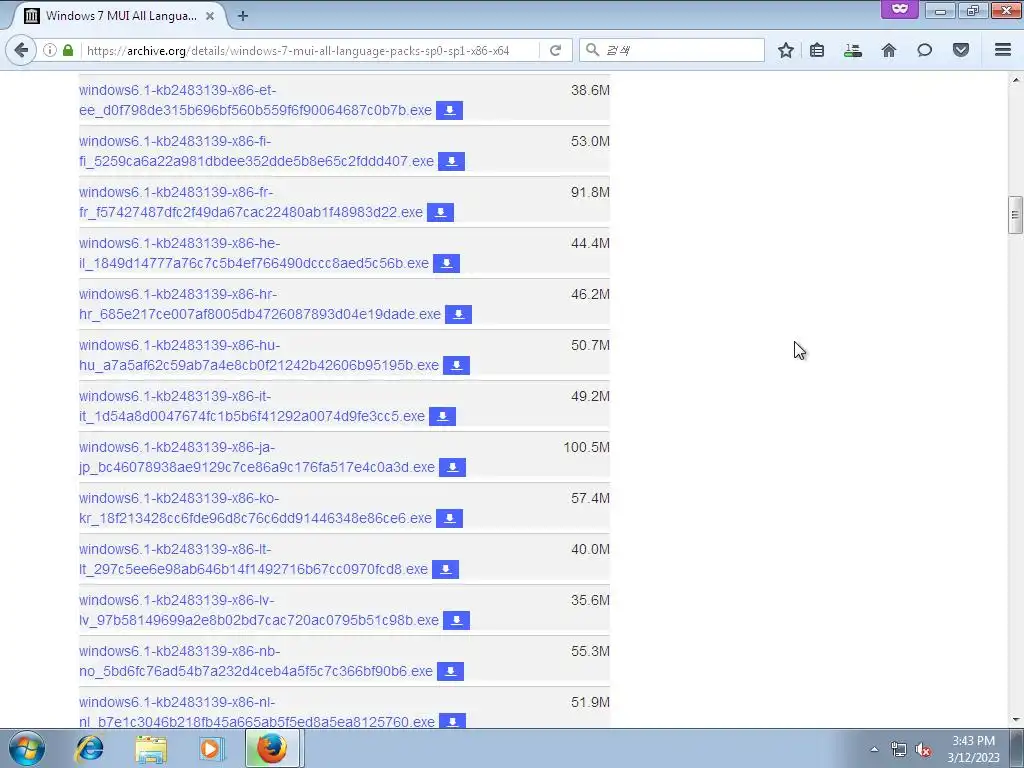Download the hu-hu language pack file
Screen dimensions: 1024x768
coord(456,365)
